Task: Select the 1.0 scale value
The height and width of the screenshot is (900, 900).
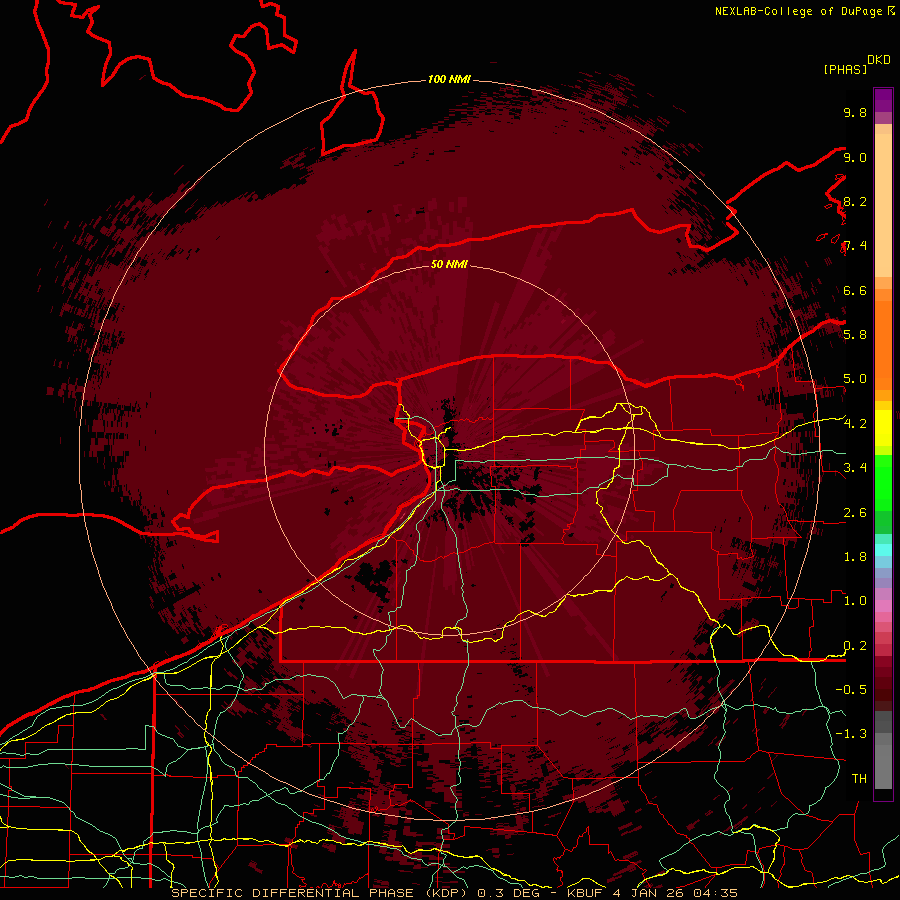Action: (855, 601)
